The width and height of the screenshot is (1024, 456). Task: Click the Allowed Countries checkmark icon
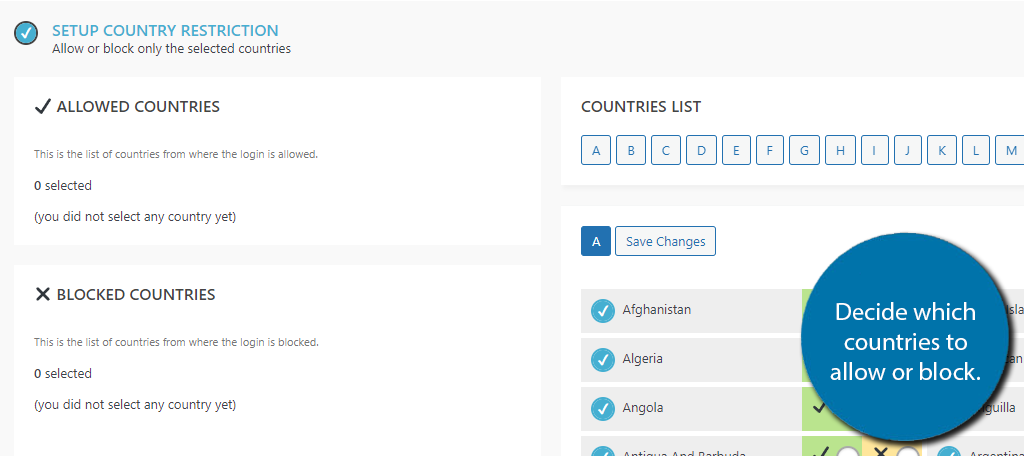click(x=42, y=106)
